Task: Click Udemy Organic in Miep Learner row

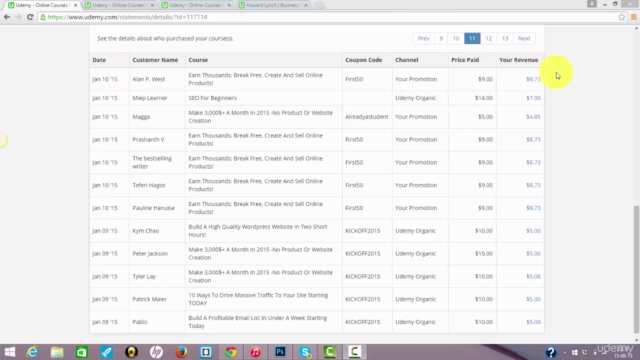Action: coord(416,98)
